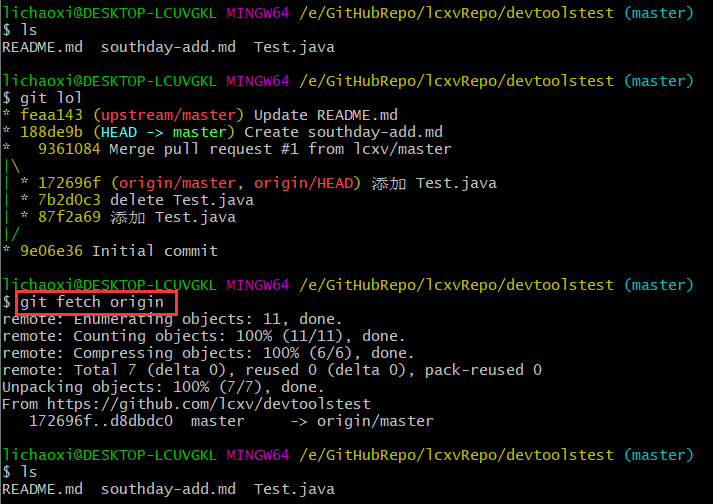Click southday-add.md in the first ls output
This screenshot has width=713, height=504.
click(x=168, y=47)
